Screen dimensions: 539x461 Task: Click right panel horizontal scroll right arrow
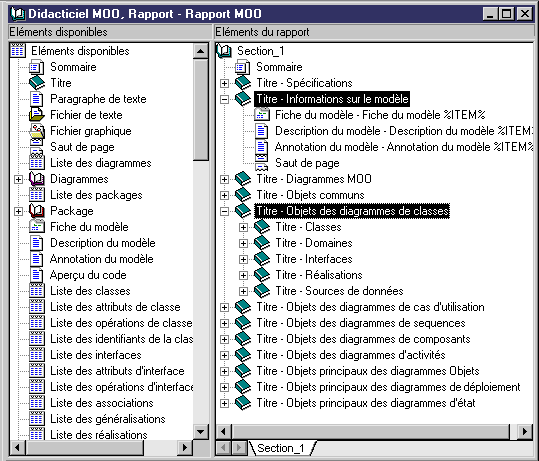point(525,431)
